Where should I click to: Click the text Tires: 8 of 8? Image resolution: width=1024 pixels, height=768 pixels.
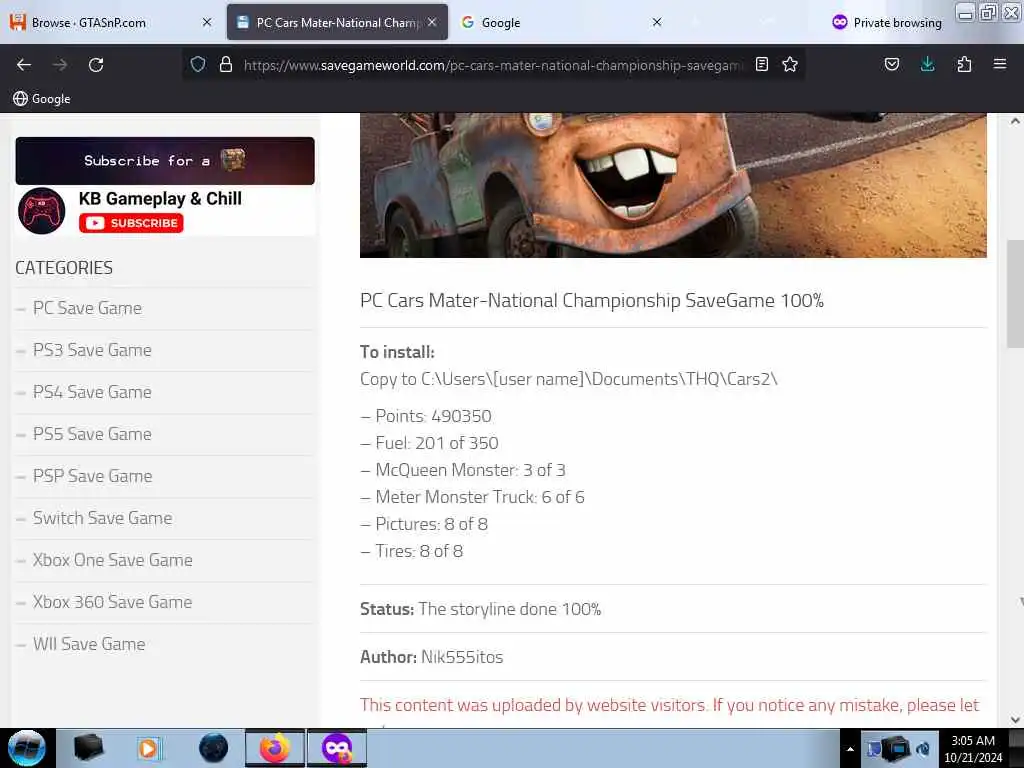pyautogui.click(x=419, y=551)
